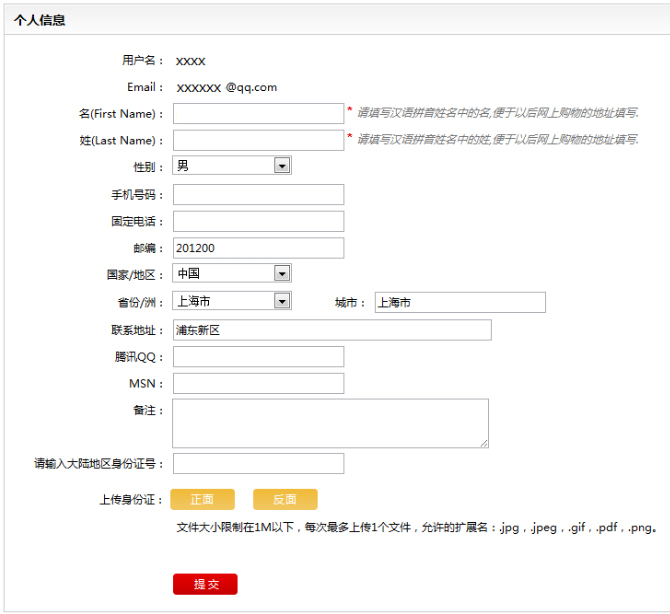Click the resize handle of 备注 textarea

pyautogui.click(x=484, y=442)
